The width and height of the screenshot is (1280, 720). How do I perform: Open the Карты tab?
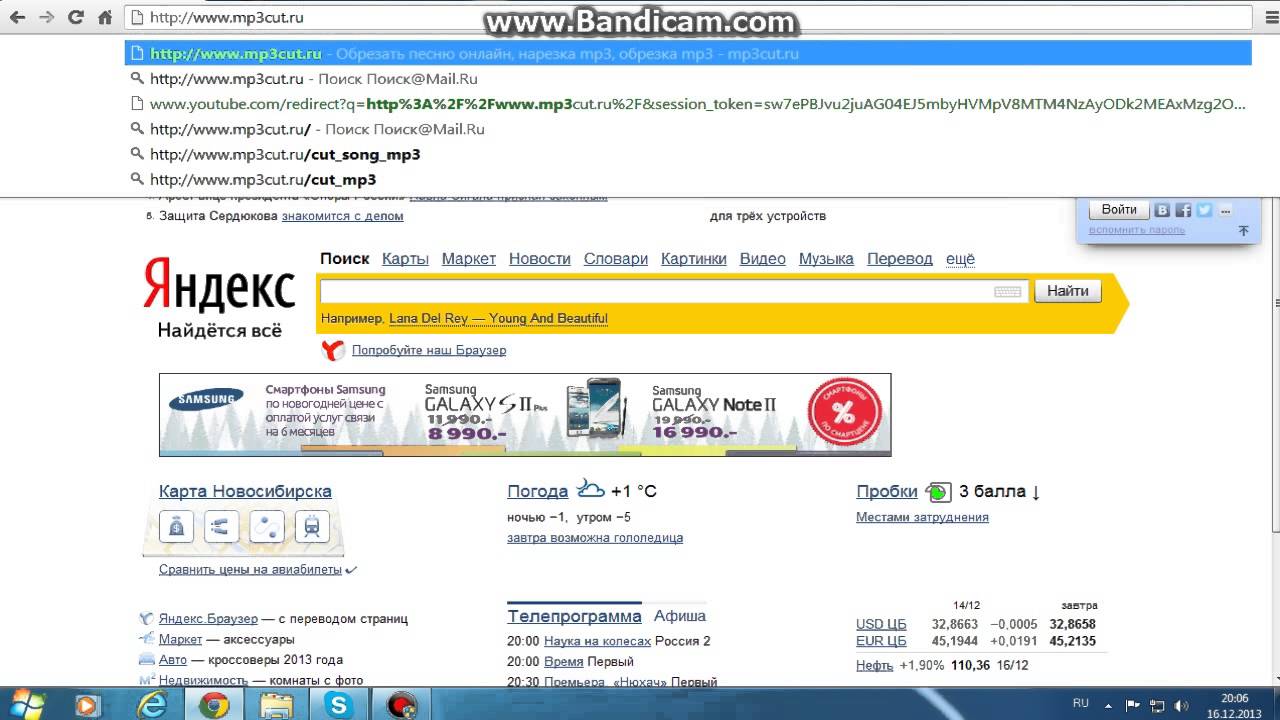405,259
